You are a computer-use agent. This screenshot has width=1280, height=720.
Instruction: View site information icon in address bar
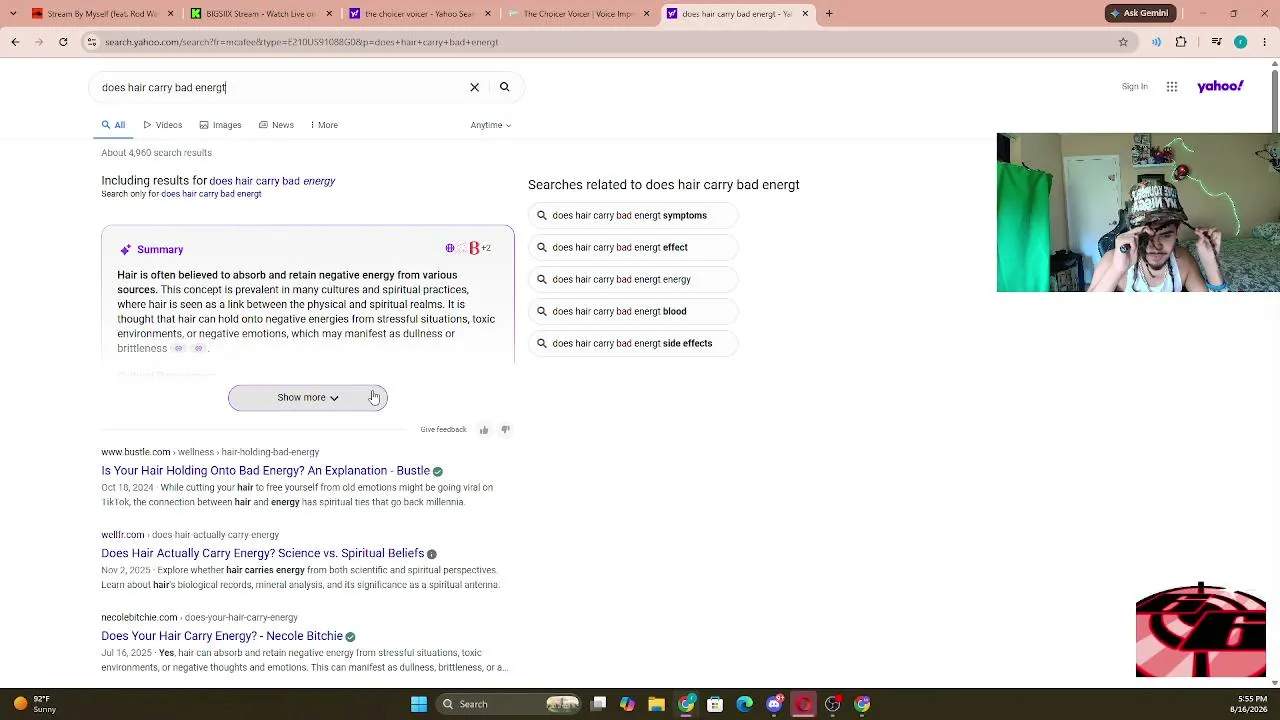point(92,42)
